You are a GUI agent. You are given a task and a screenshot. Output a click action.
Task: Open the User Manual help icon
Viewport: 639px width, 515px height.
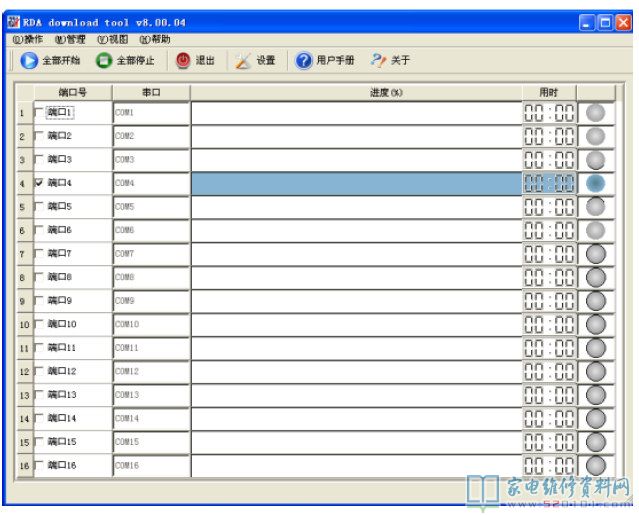tap(304, 61)
